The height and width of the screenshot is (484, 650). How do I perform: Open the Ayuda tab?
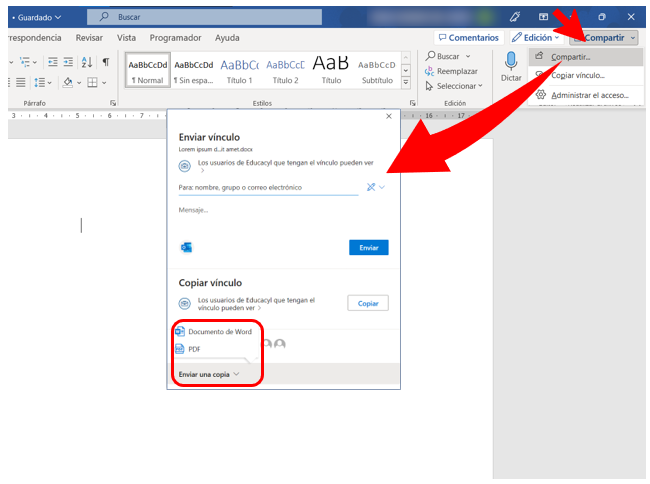(x=227, y=38)
